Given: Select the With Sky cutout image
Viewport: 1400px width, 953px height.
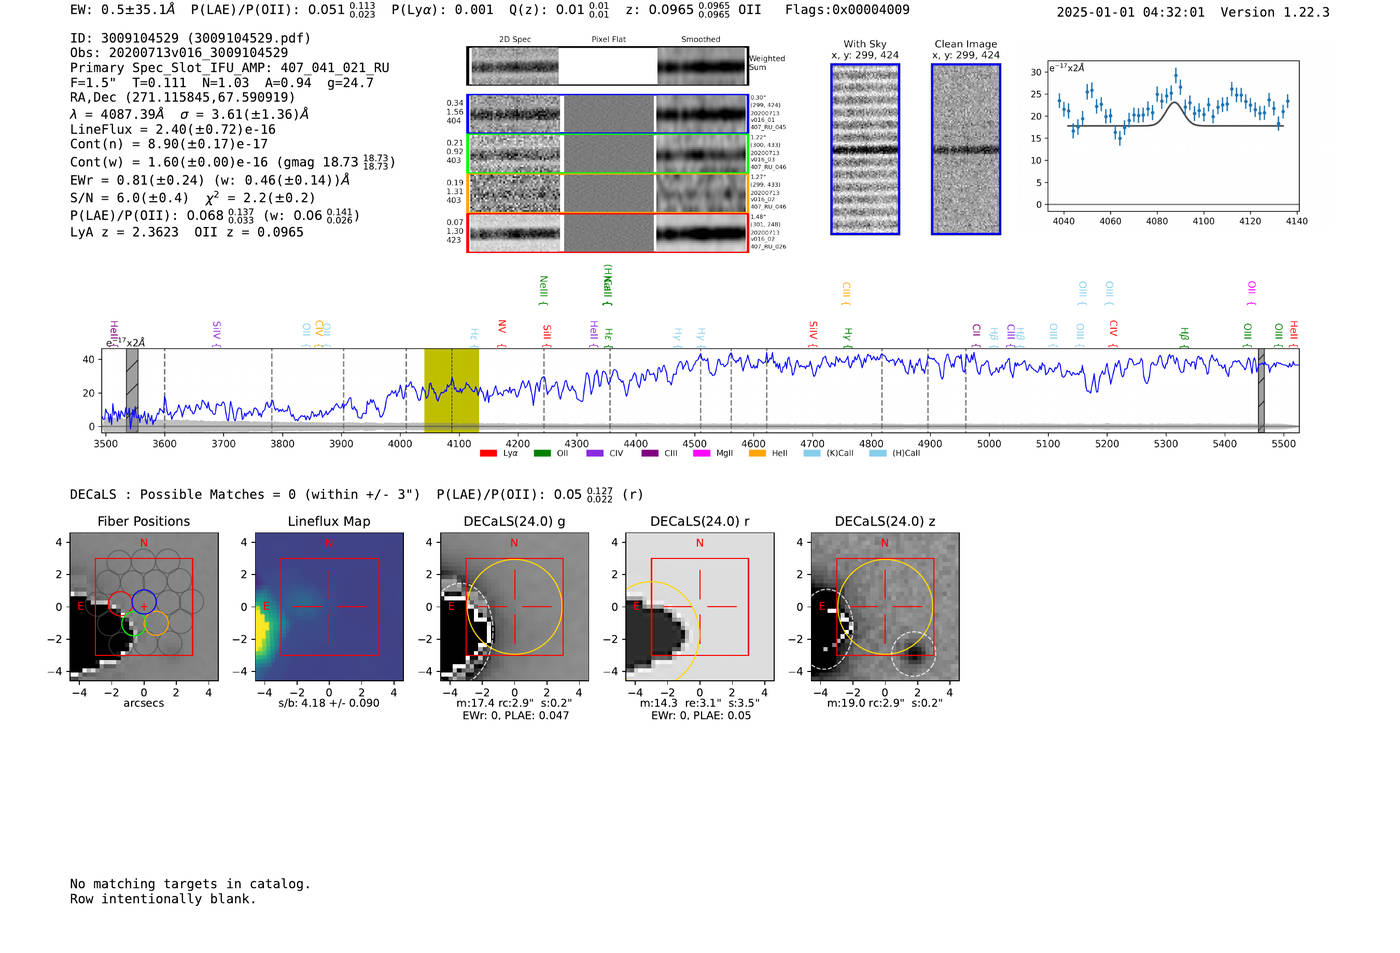Looking at the screenshot, I should [865, 149].
